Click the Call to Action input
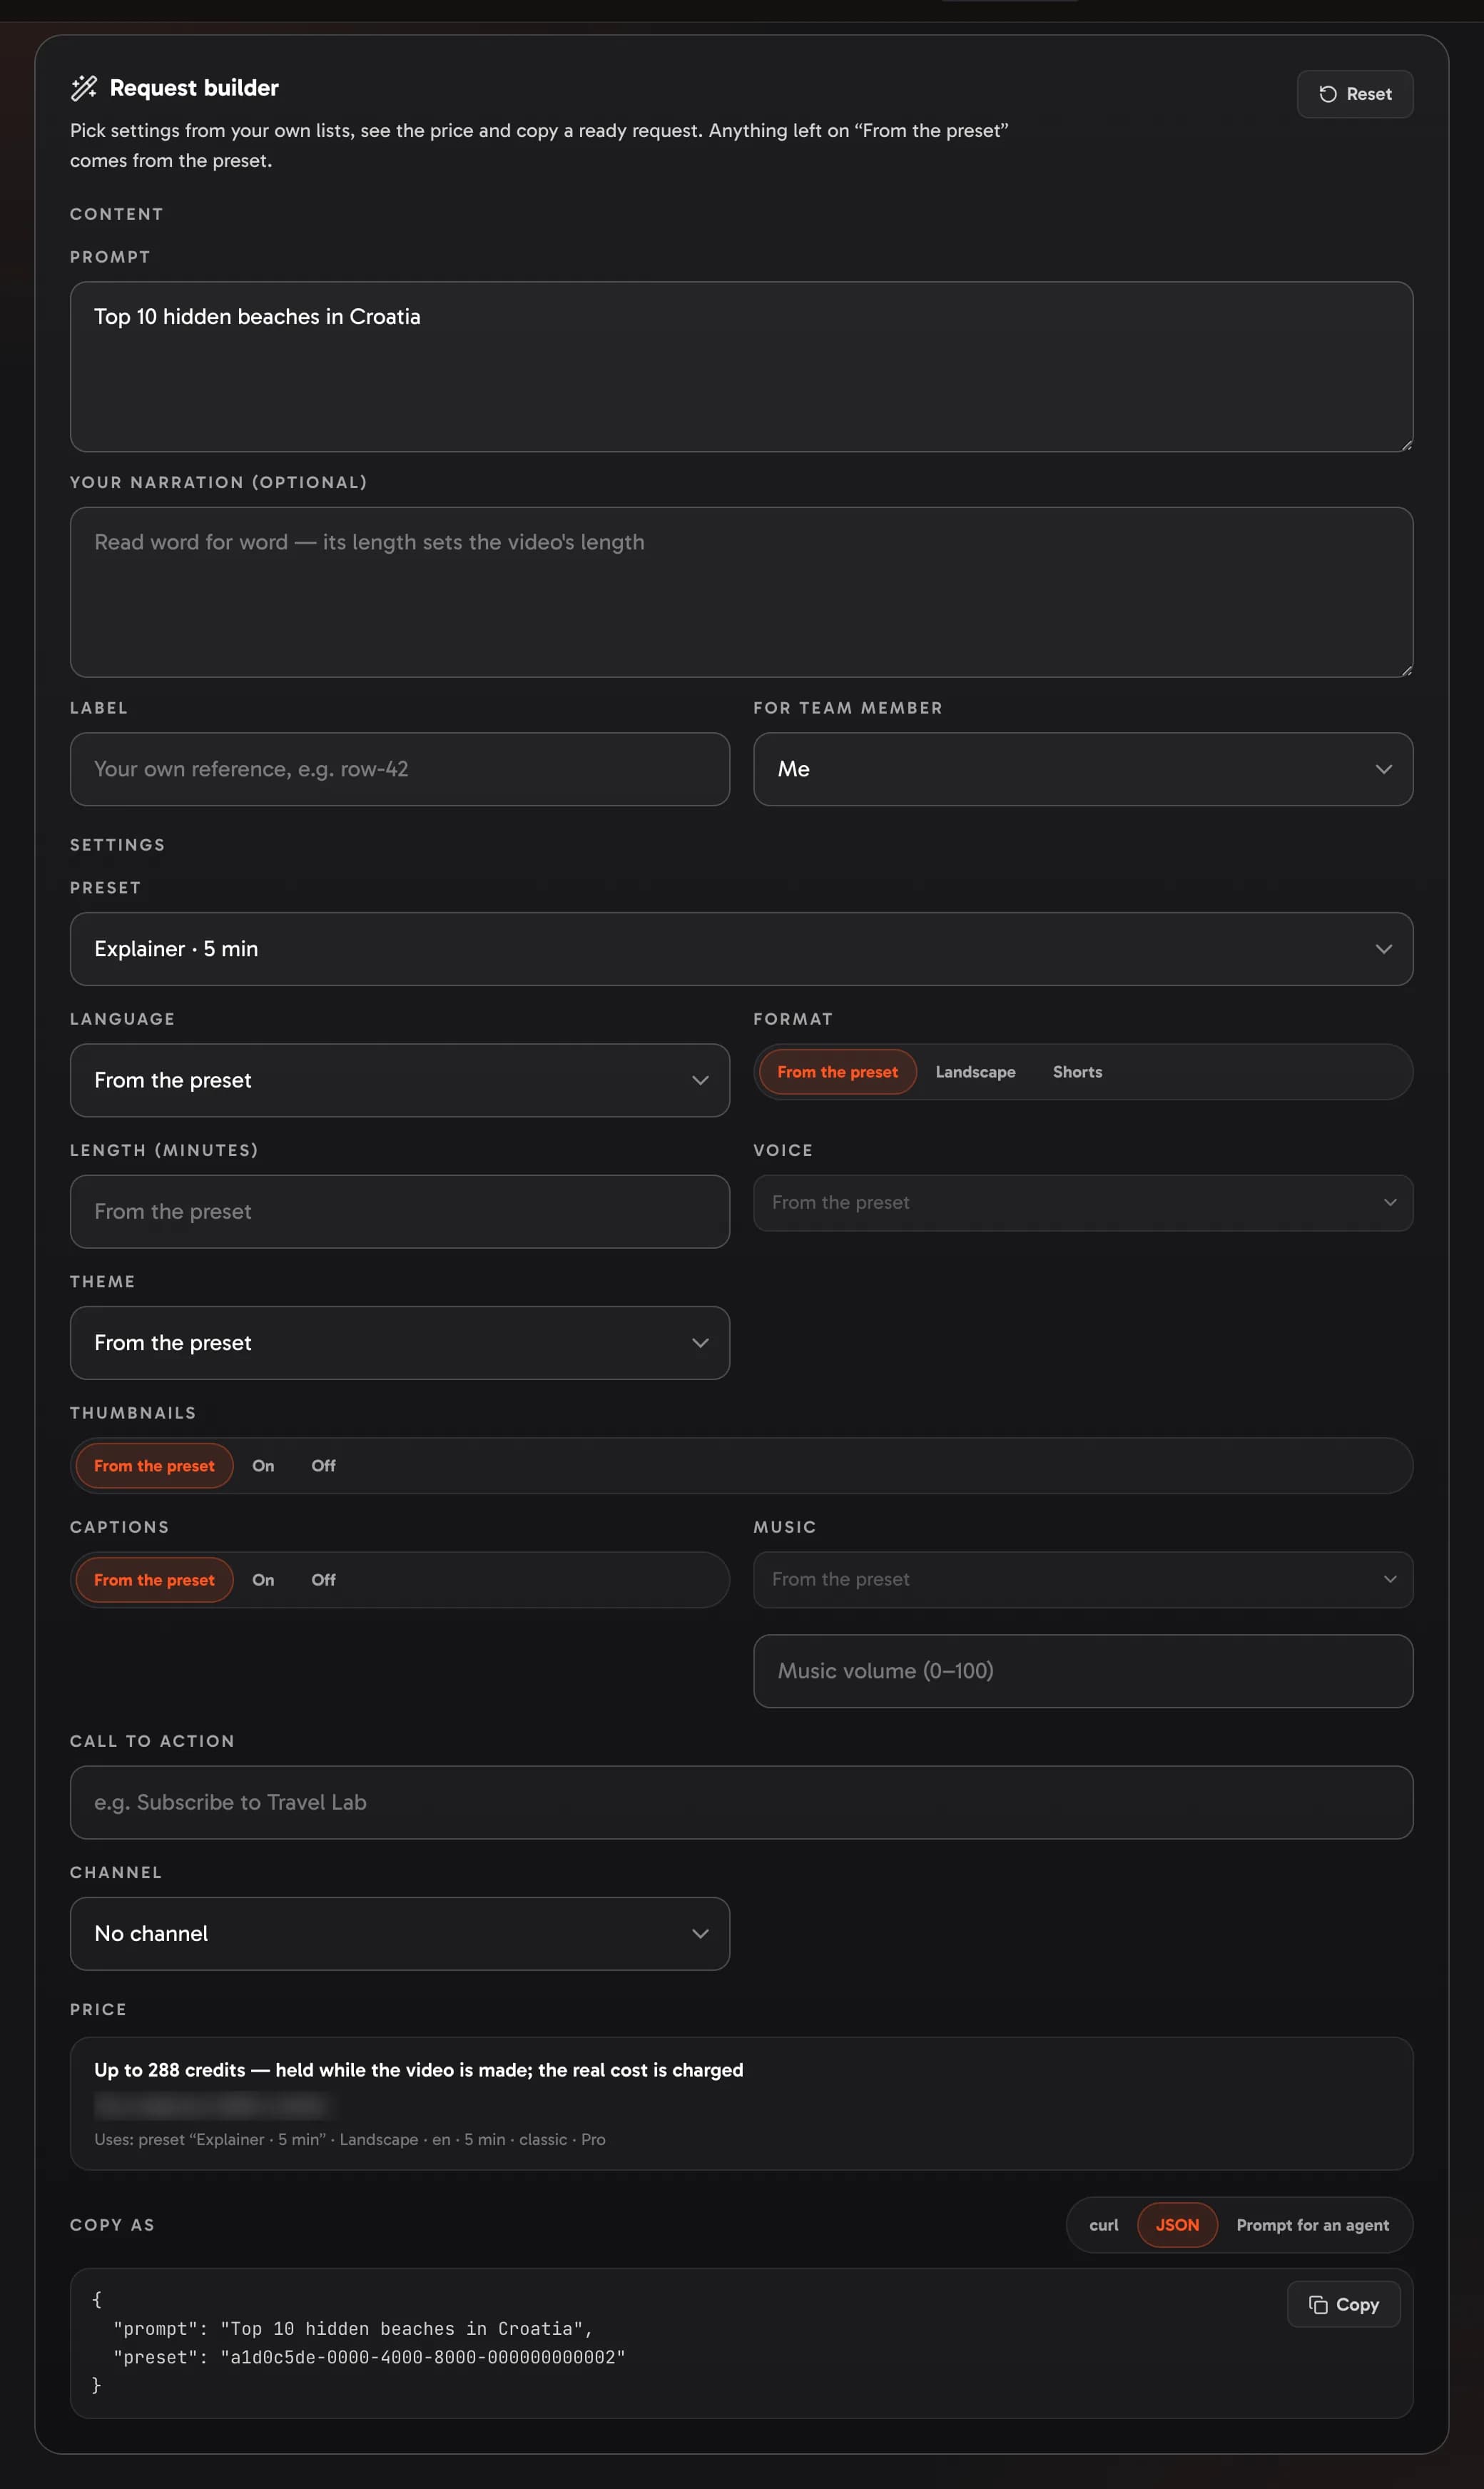This screenshot has height=2489, width=1484. 741,1802
